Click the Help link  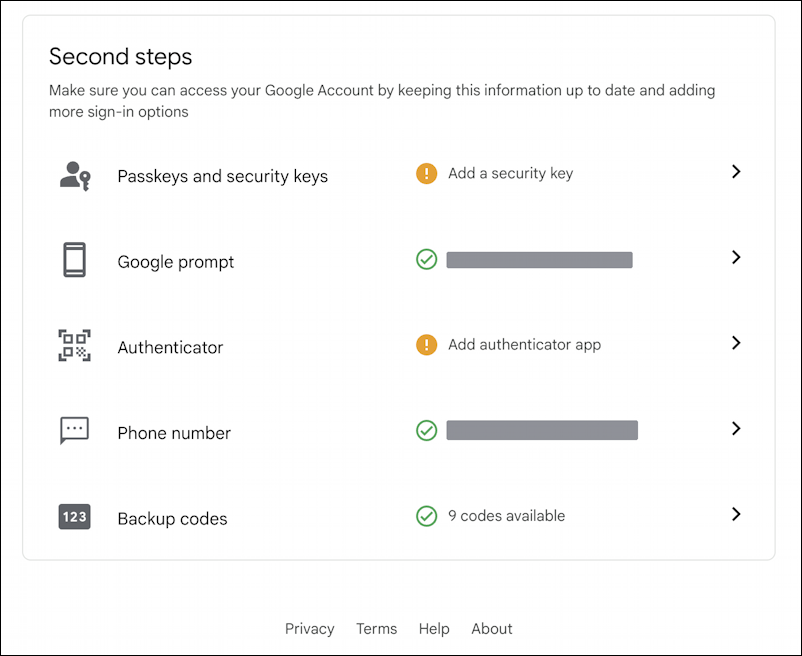(x=434, y=629)
